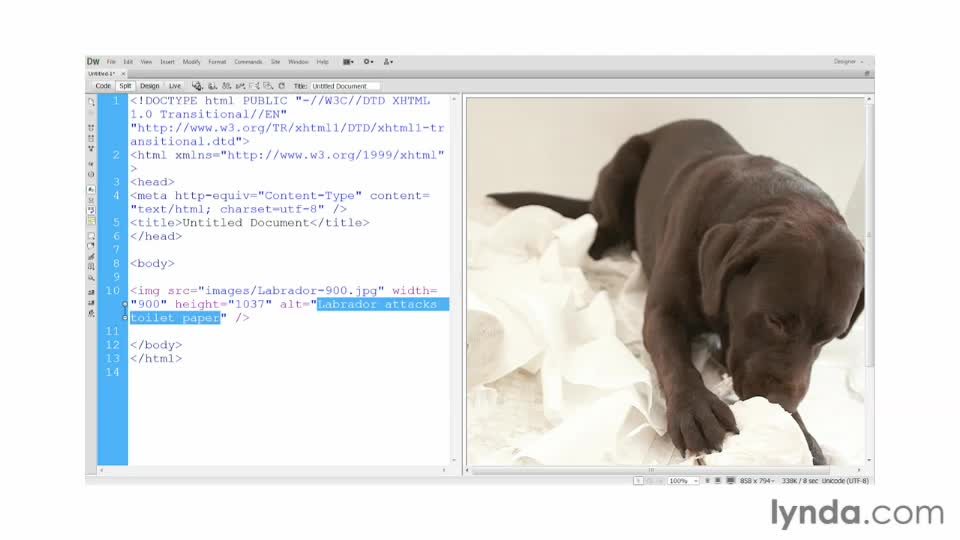Click the Collapse Full Tag icon
The height and width of the screenshot is (540, 960).
(x=91, y=127)
